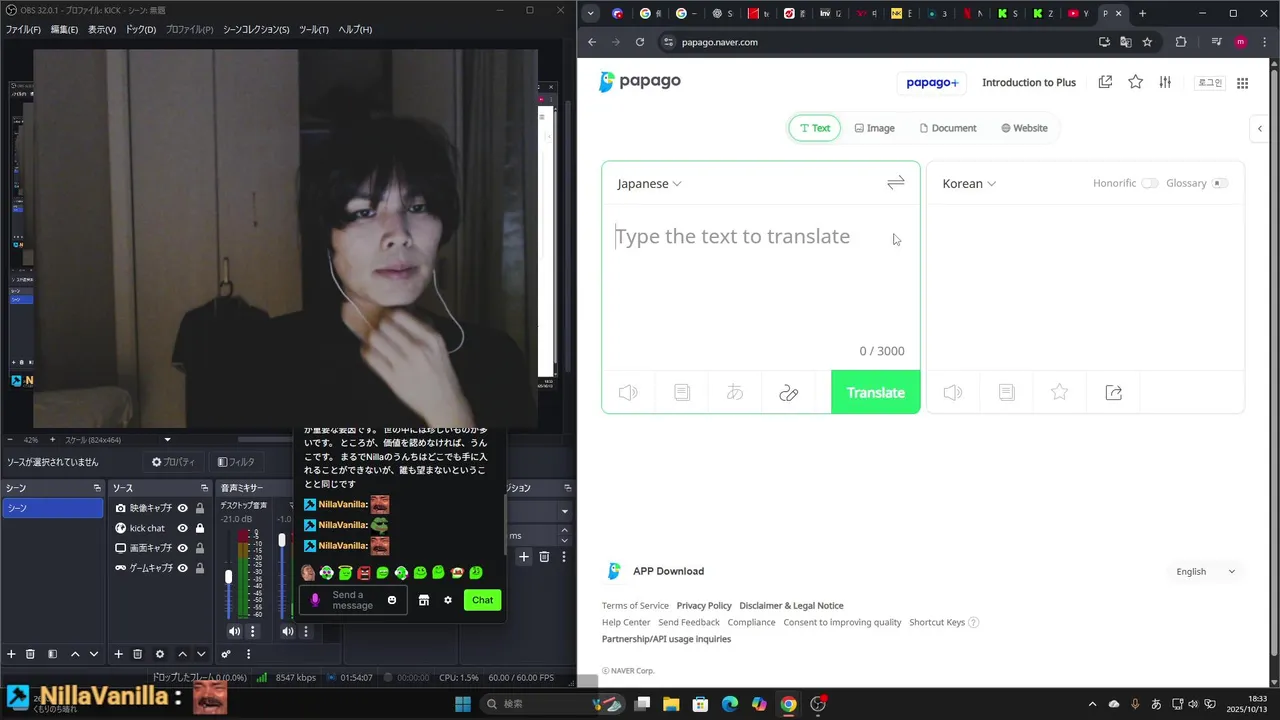Viewport: 1280px width, 720px height.
Task: Open advanced audio properties gears icon
Action: (226, 654)
